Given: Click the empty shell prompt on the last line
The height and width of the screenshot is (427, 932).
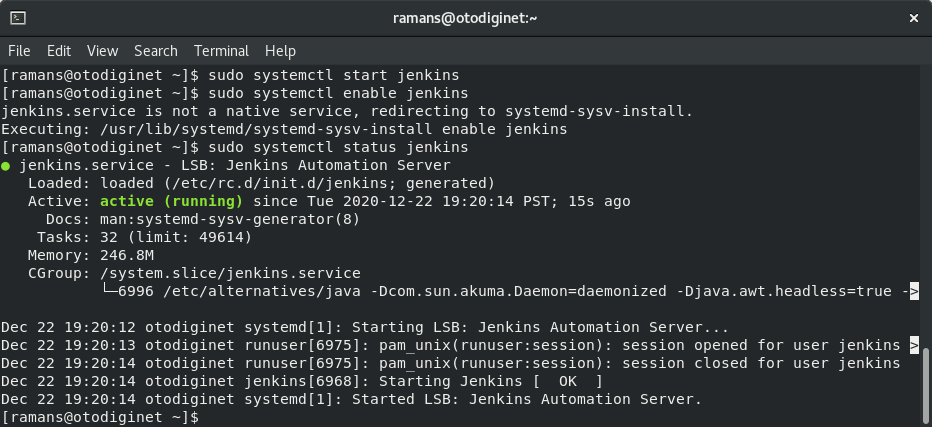Looking at the screenshot, I should 100,417.
